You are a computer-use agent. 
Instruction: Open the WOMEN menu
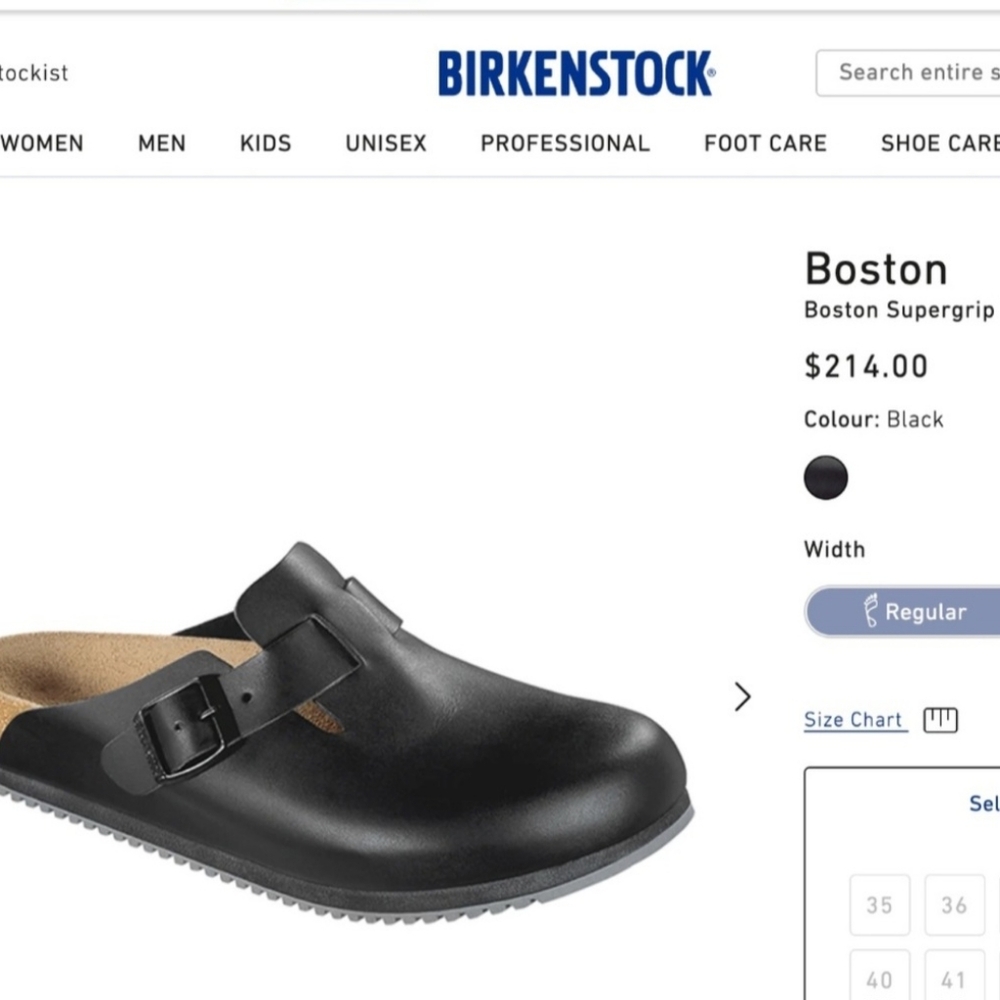[x=42, y=143]
